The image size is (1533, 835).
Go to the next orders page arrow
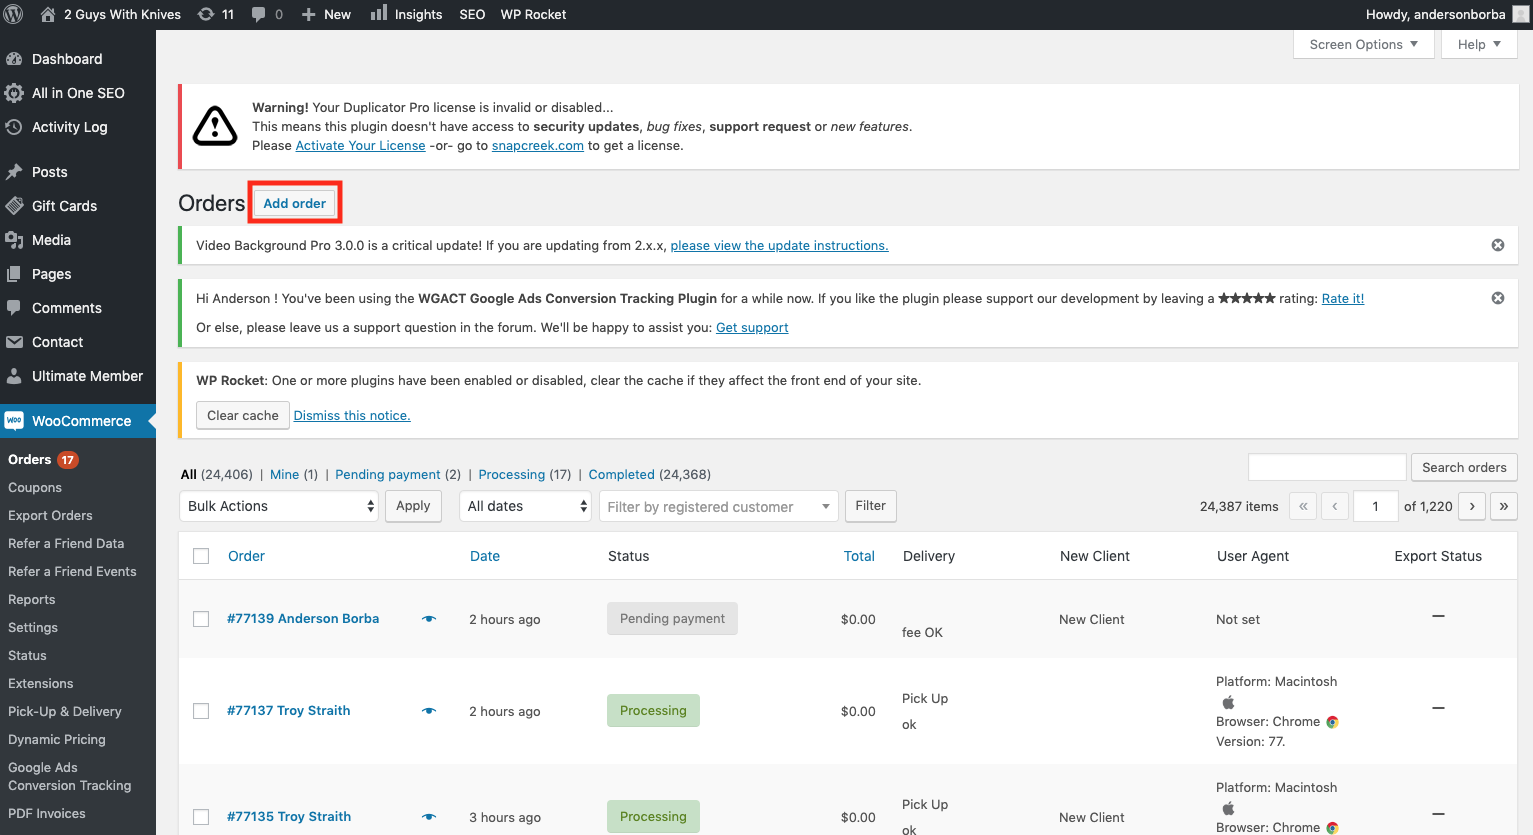click(1471, 506)
